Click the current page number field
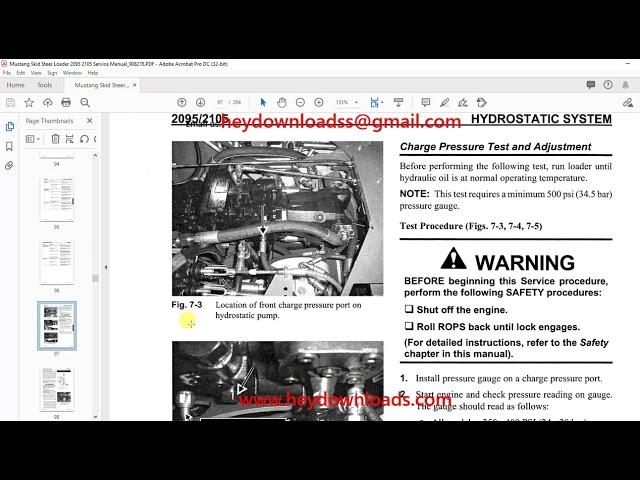The width and height of the screenshot is (640, 480). click(220, 102)
